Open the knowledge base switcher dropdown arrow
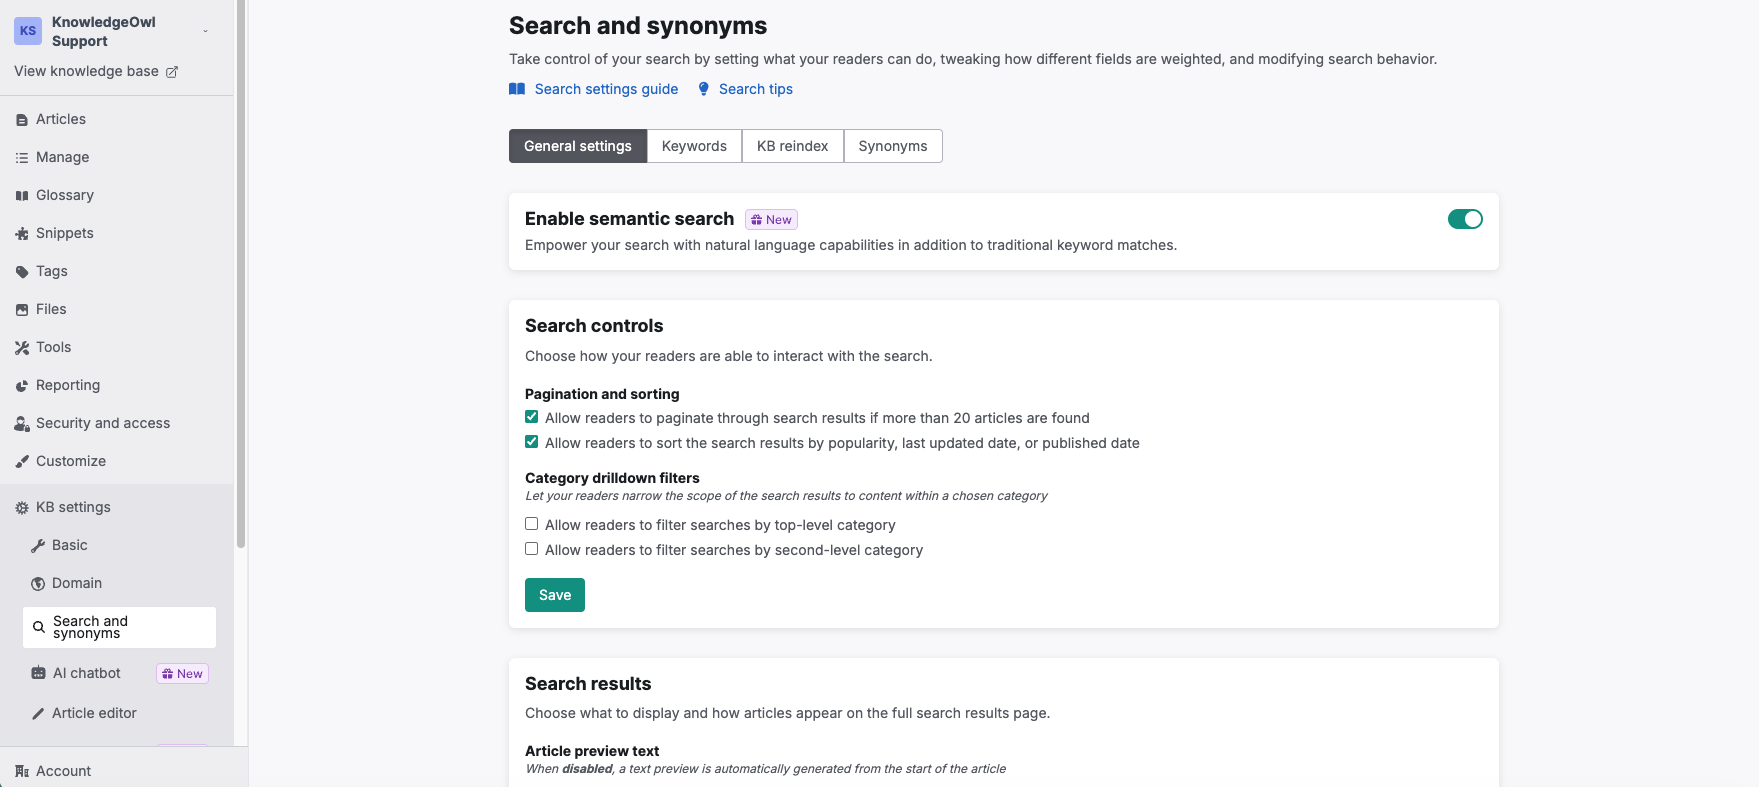1759x787 pixels. point(206,31)
